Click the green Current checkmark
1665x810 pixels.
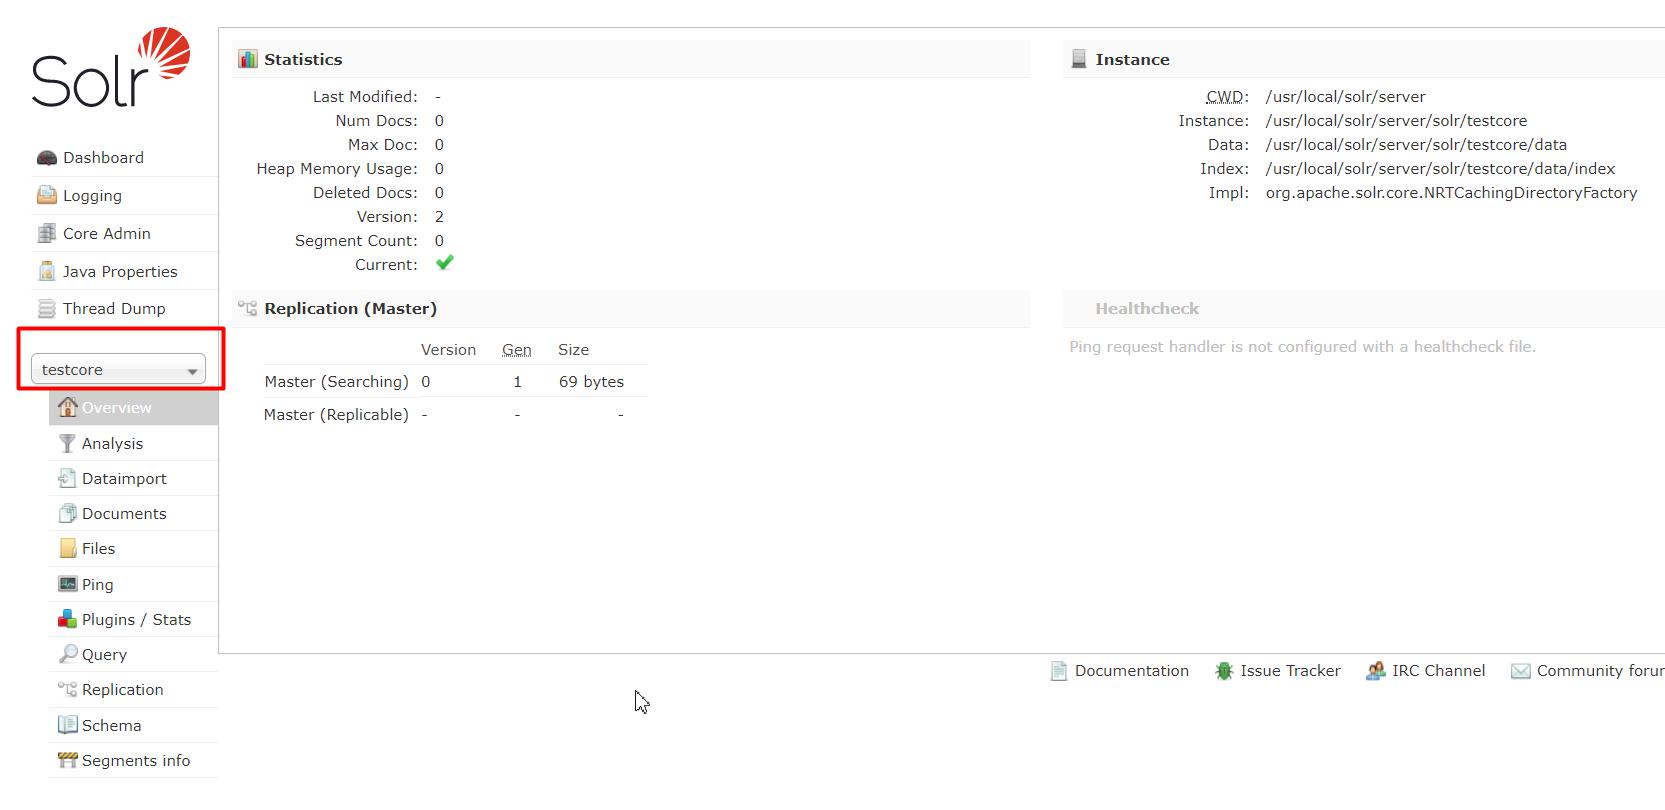[x=445, y=262]
